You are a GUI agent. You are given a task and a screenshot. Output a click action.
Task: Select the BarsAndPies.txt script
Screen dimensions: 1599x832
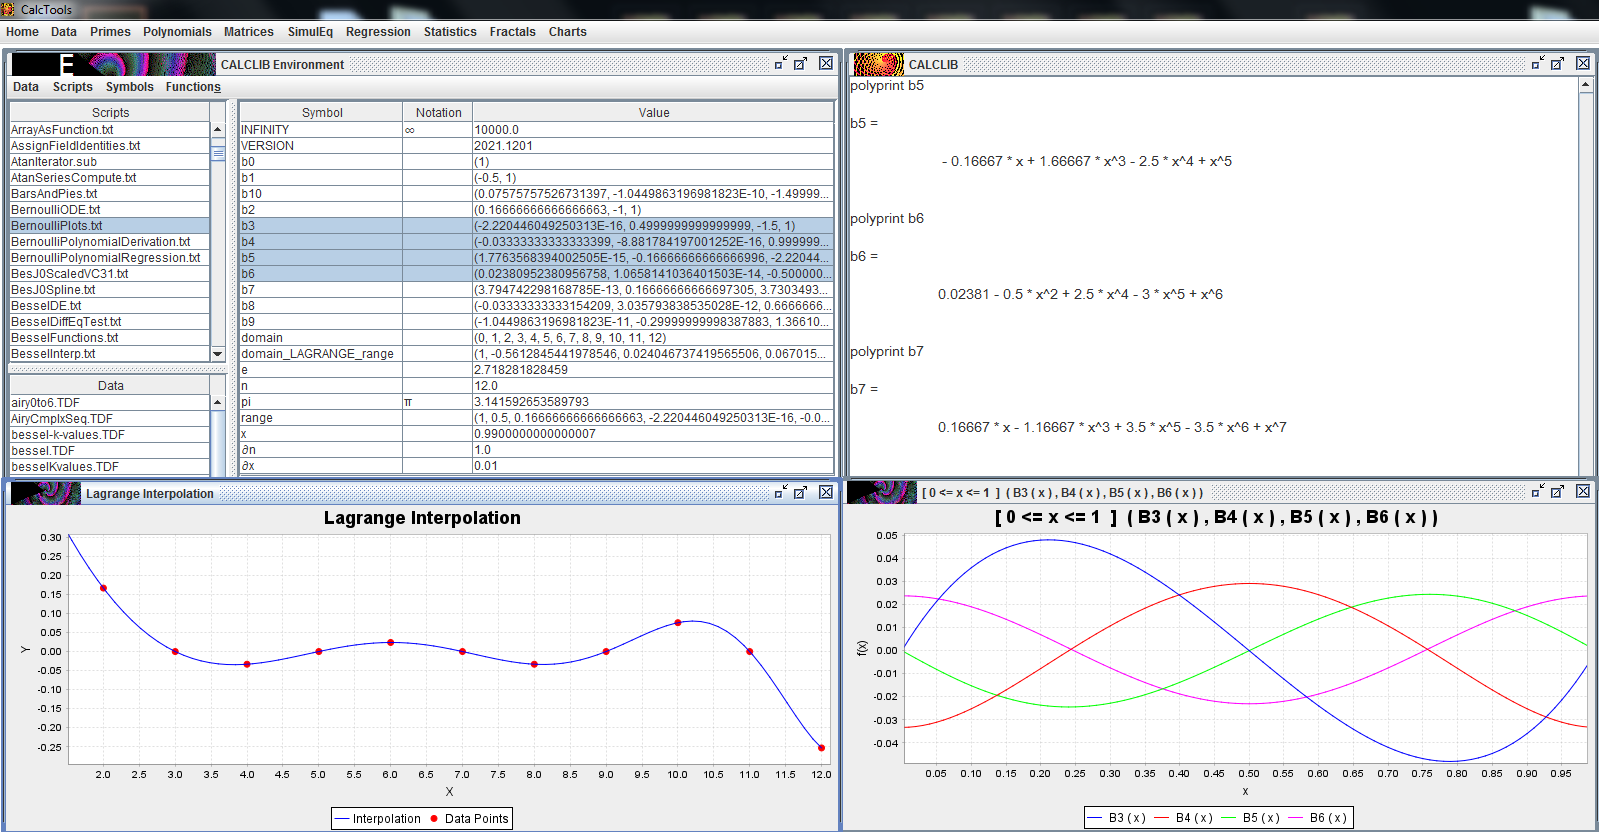point(110,194)
